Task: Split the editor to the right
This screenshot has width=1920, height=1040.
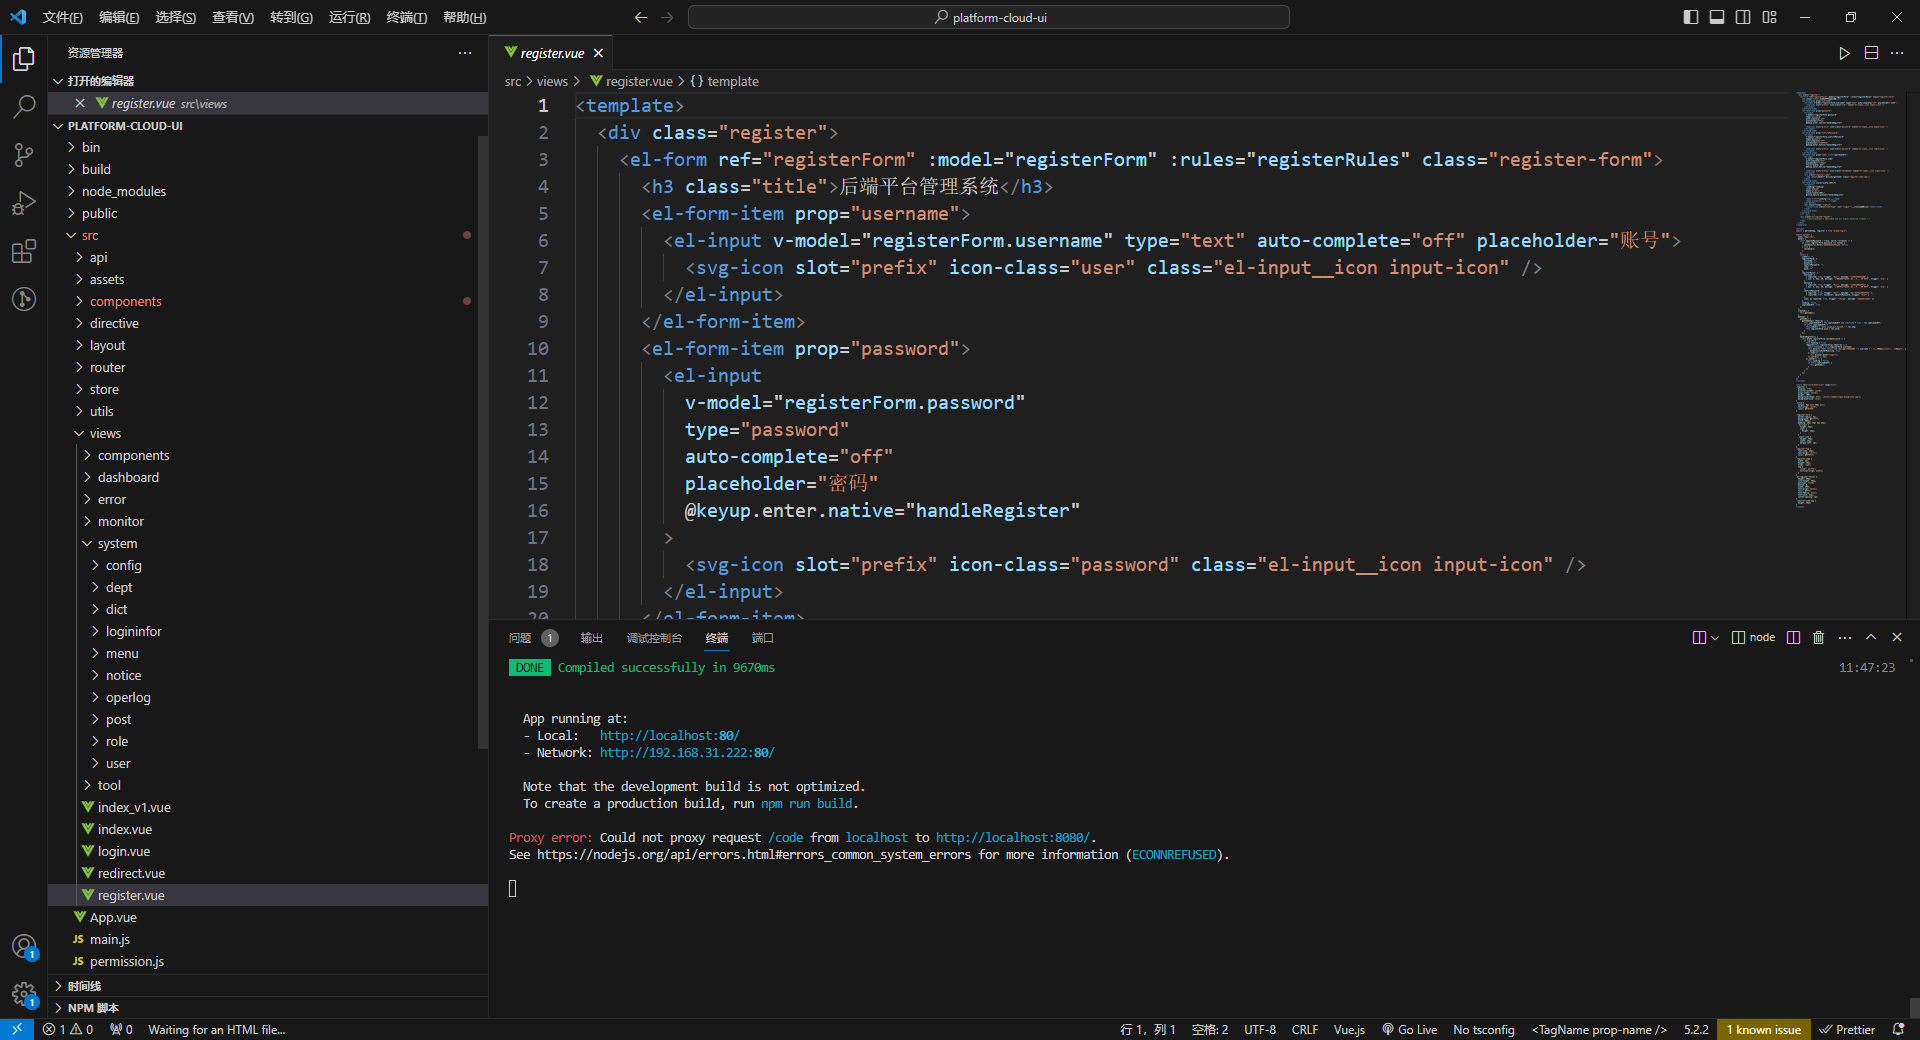Action: 1871,53
